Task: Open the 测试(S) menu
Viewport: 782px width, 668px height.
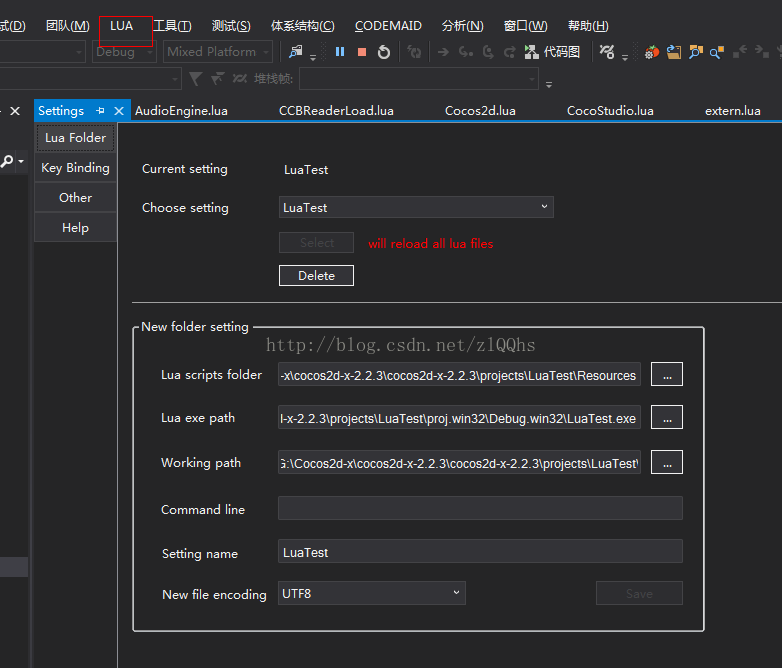Action: coord(231,26)
